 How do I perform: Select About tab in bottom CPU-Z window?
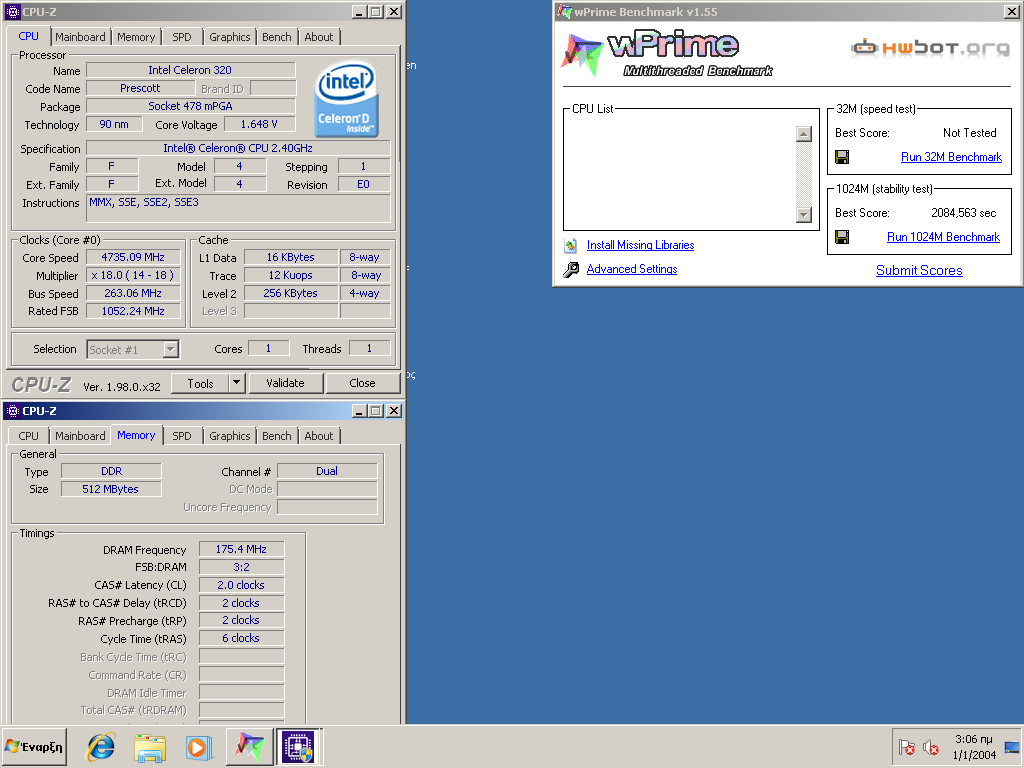pyautogui.click(x=319, y=436)
